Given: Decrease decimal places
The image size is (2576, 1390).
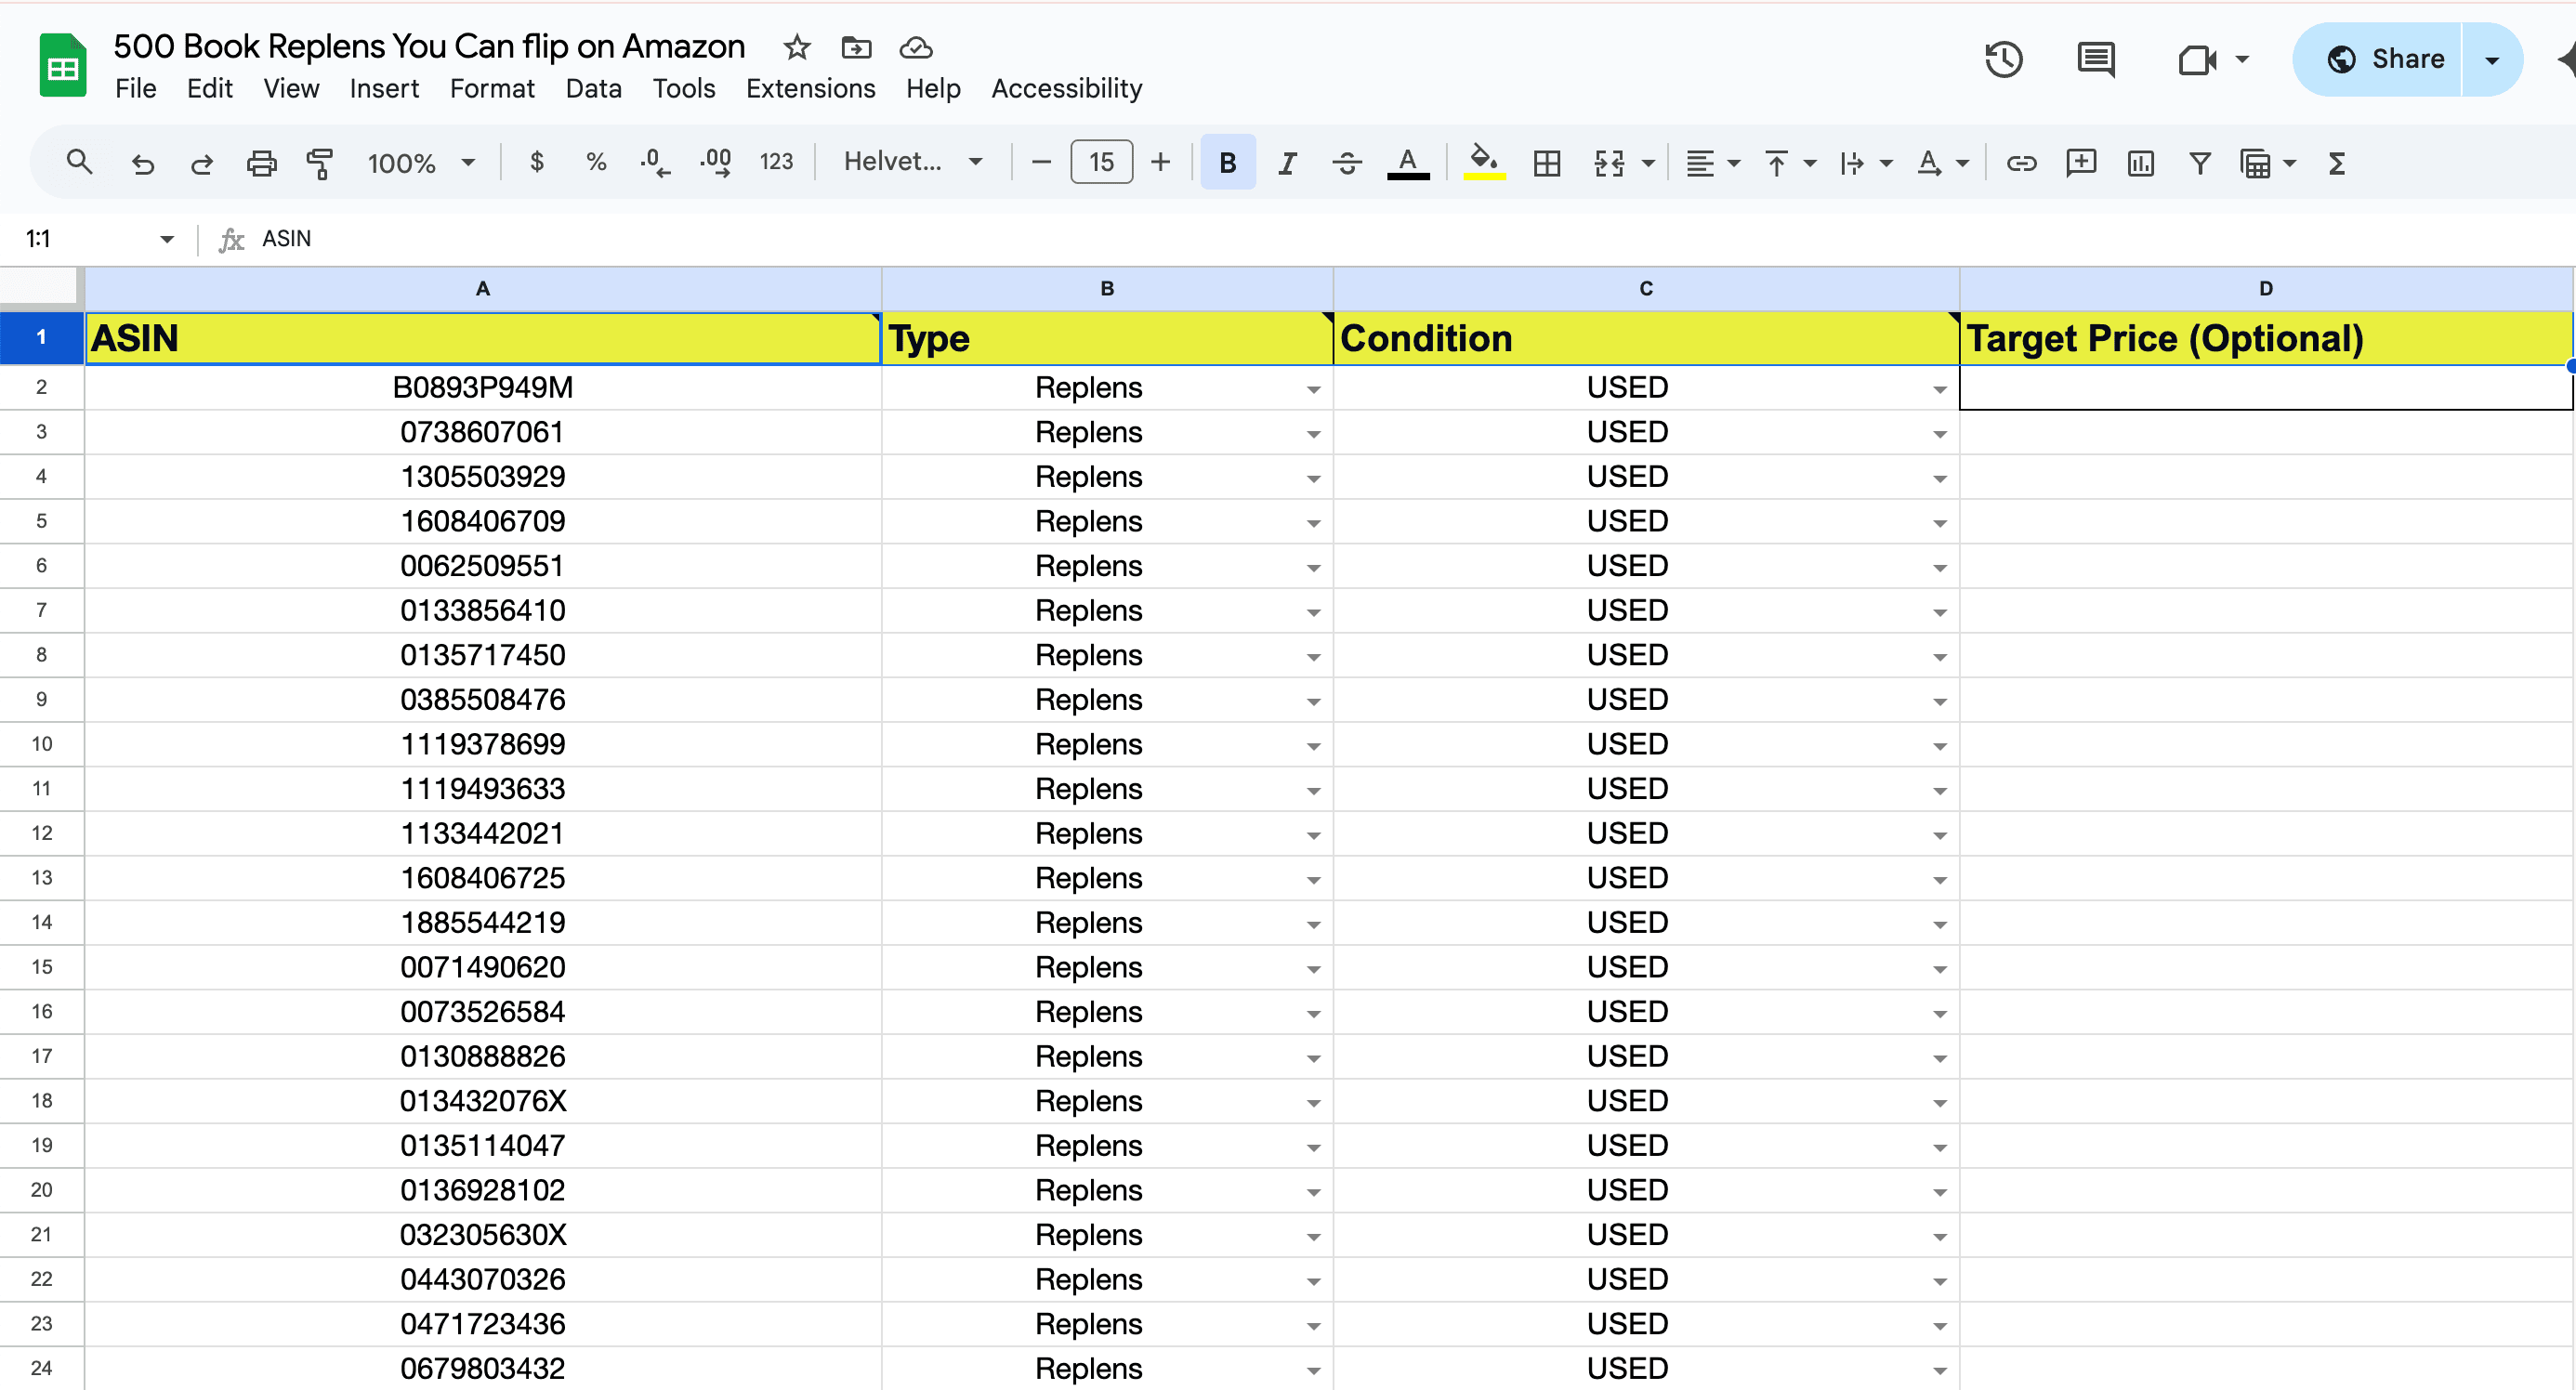Looking at the screenshot, I should tap(655, 162).
